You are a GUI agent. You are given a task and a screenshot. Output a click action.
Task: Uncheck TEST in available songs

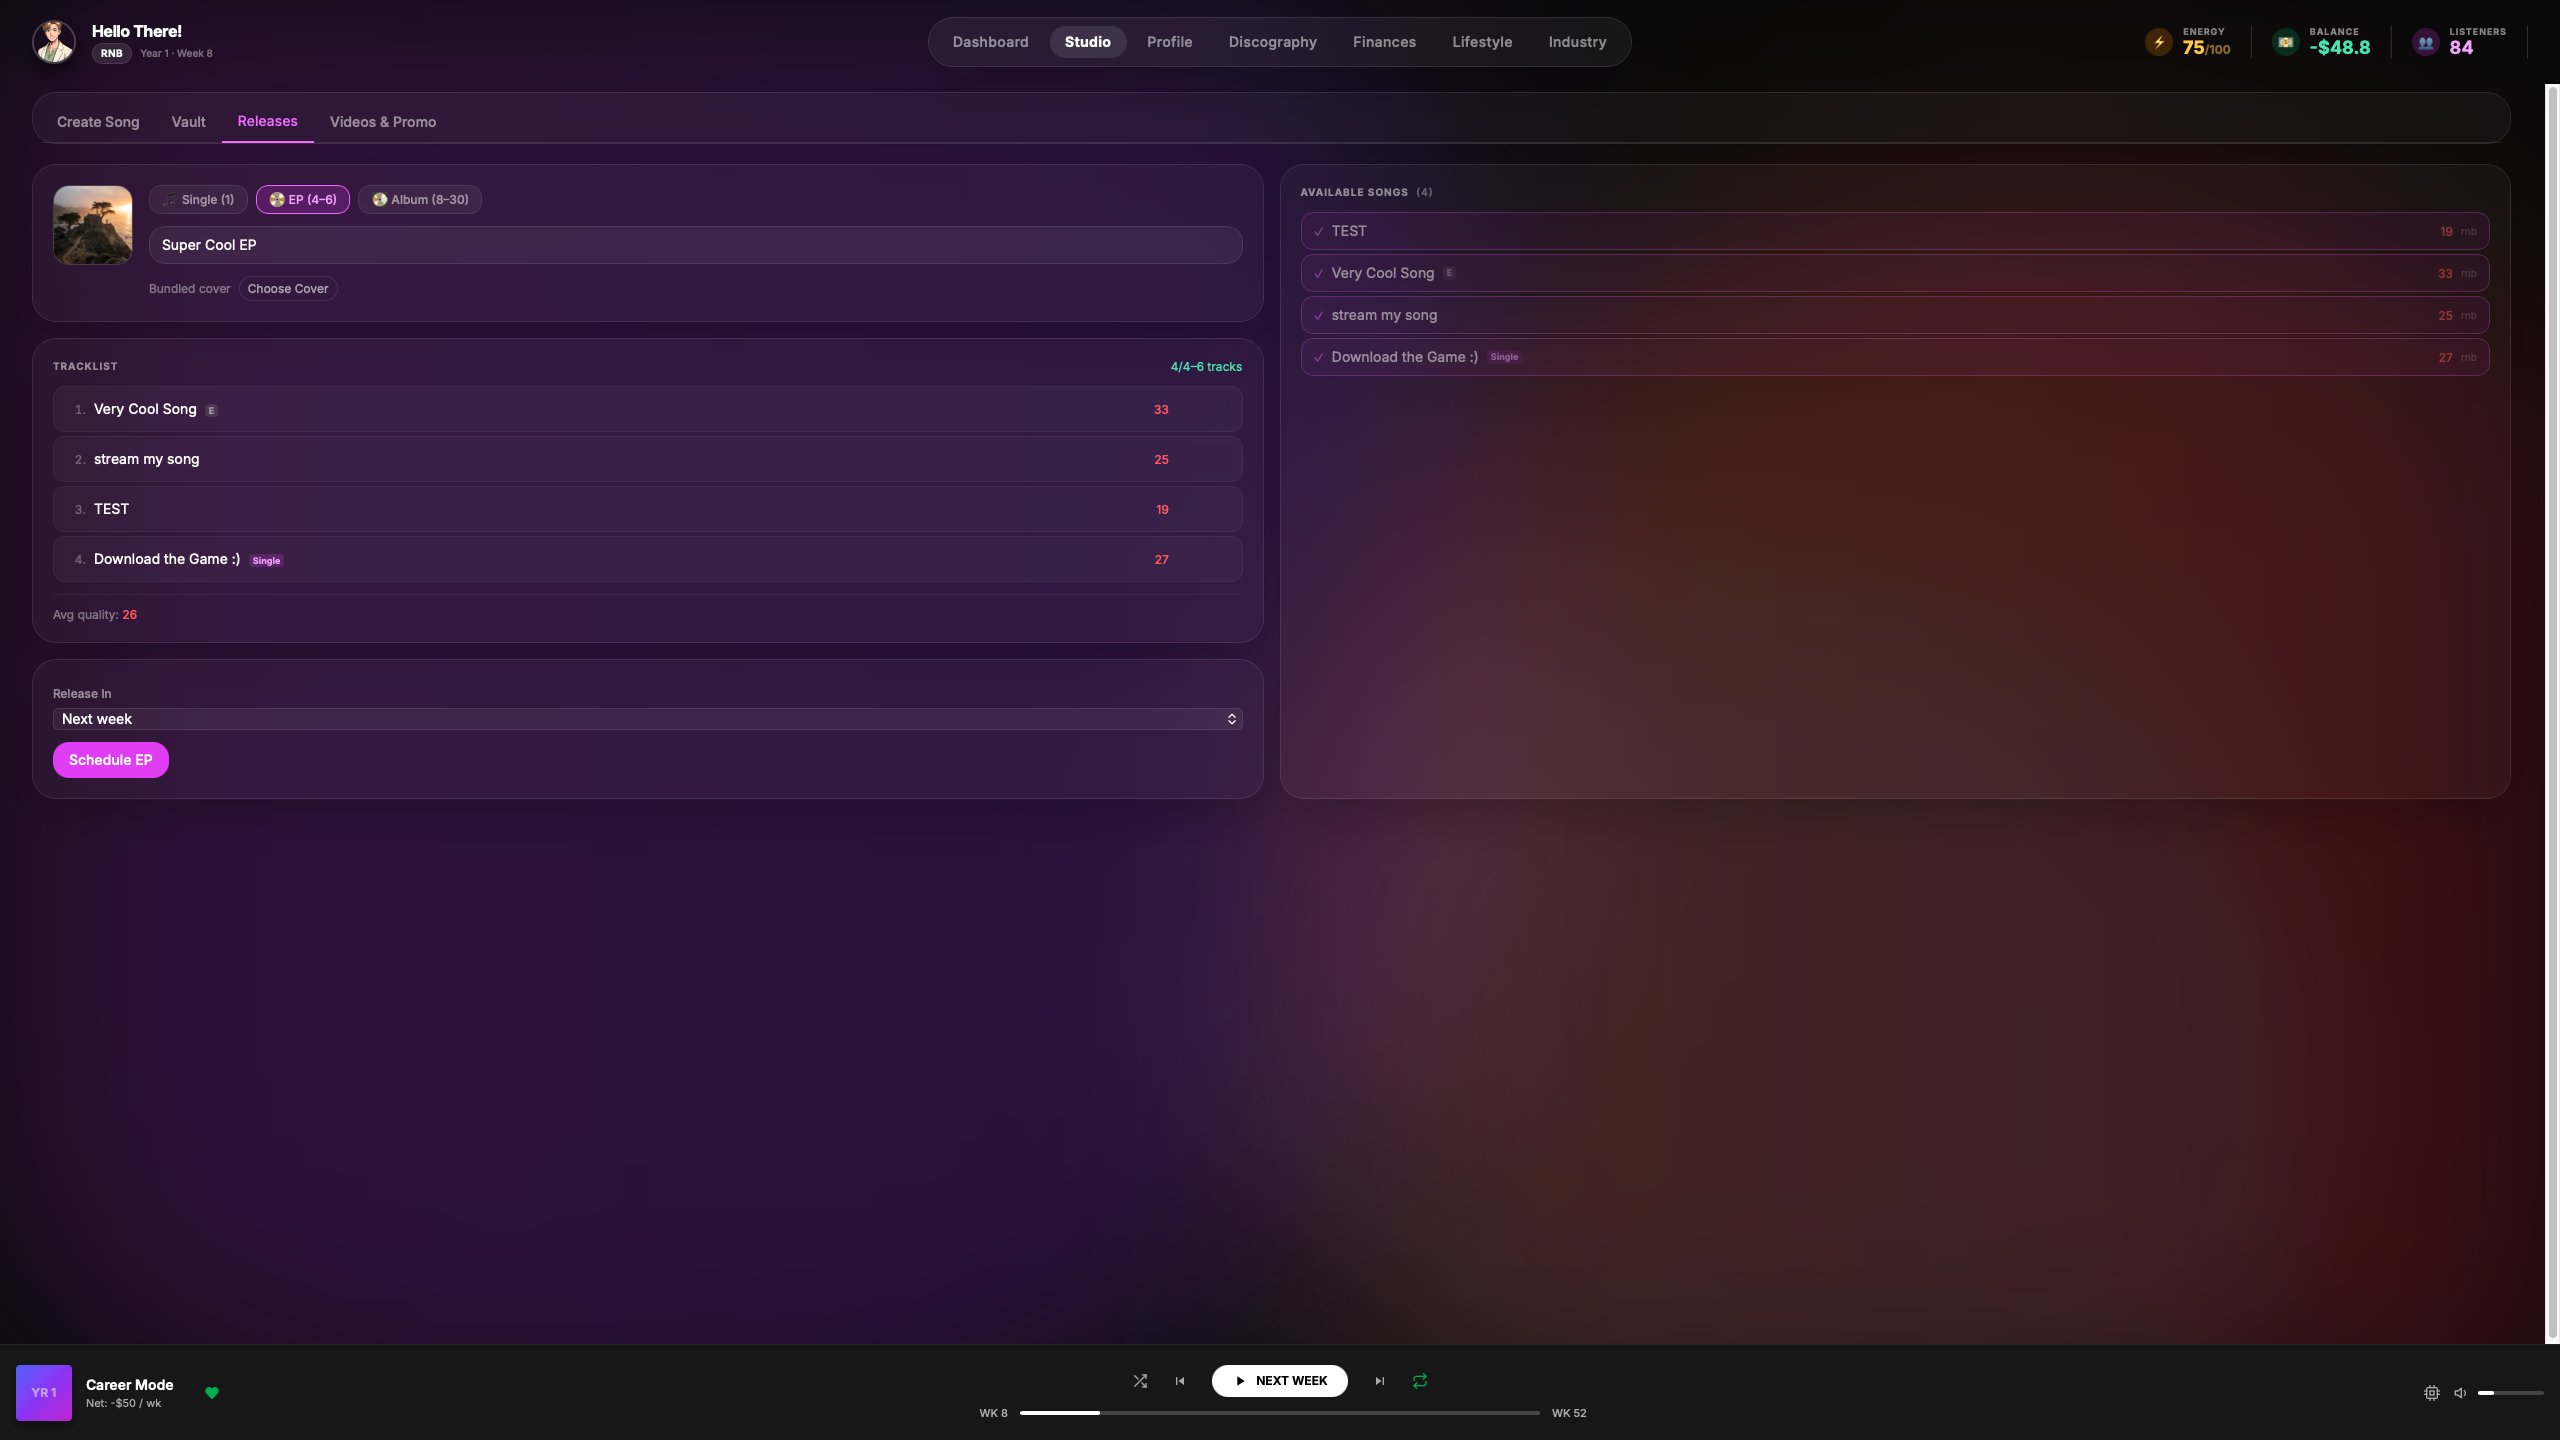click(x=1318, y=232)
